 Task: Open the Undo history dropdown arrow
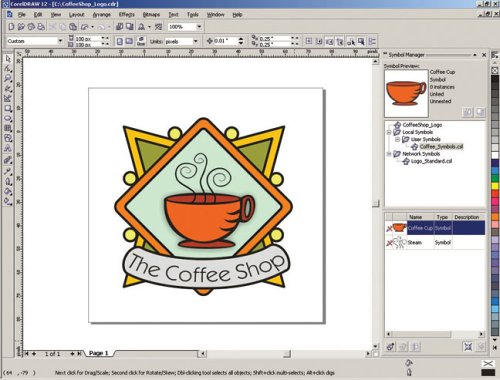(x=92, y=27)
